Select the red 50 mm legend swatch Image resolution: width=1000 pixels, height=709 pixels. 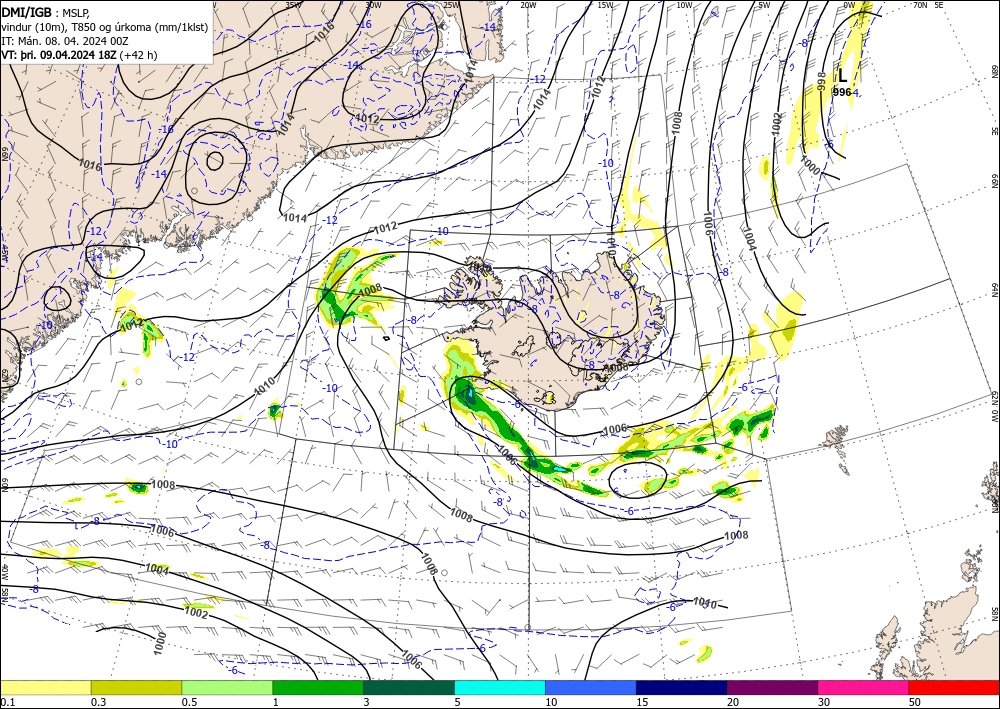[x=954, y=687]
